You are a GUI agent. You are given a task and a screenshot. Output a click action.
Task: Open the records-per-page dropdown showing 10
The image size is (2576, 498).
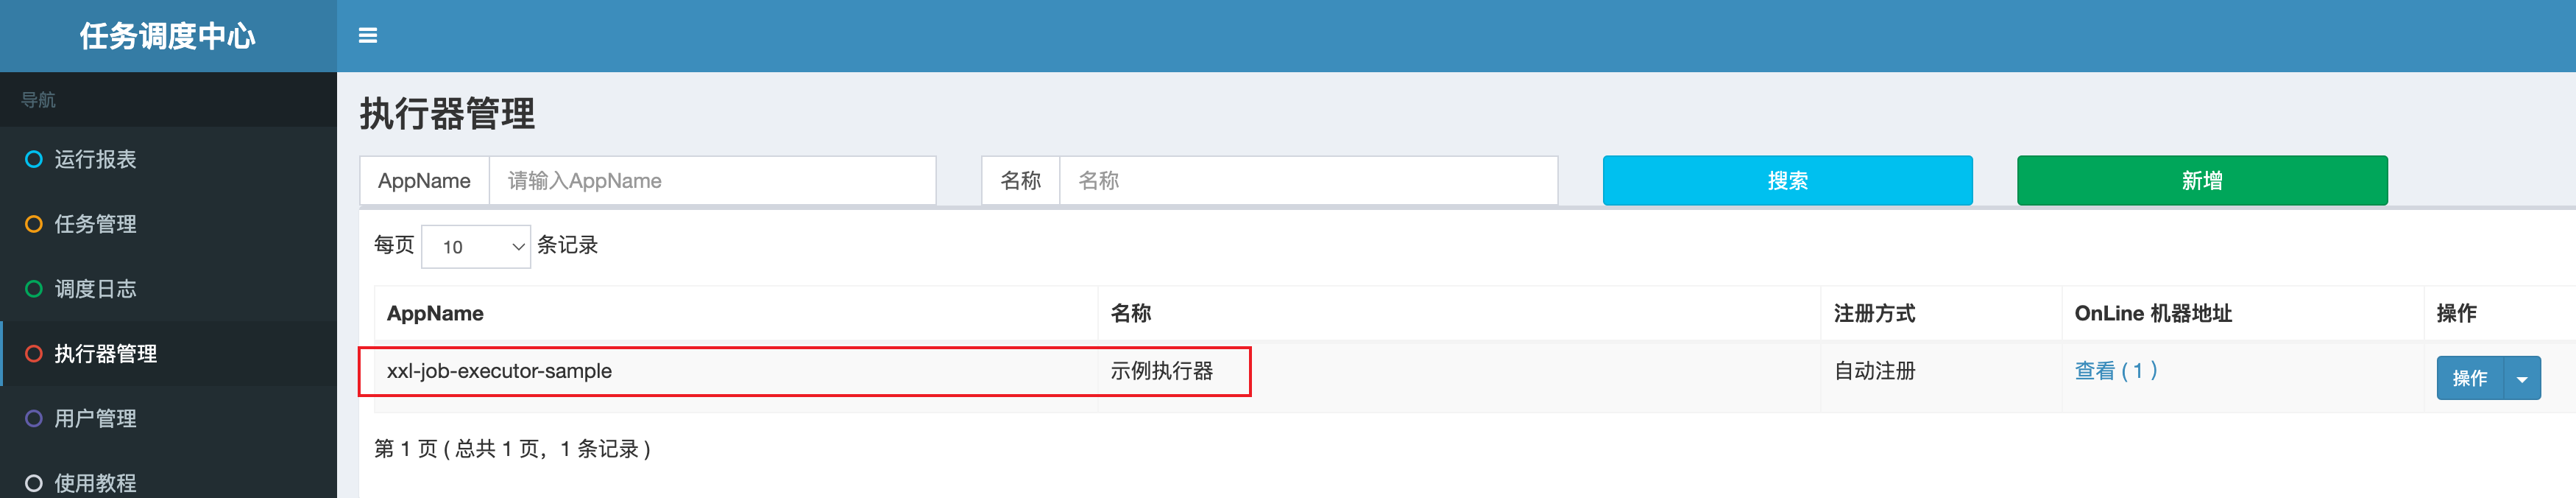tap(476, 247)
